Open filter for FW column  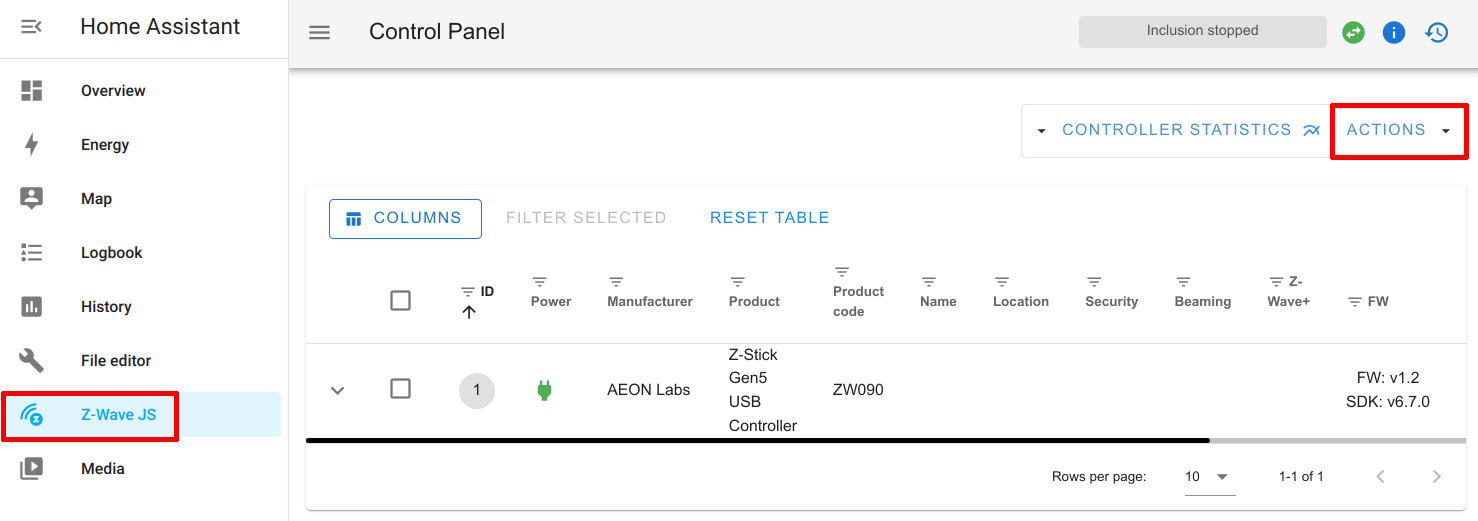(1355, 302)
